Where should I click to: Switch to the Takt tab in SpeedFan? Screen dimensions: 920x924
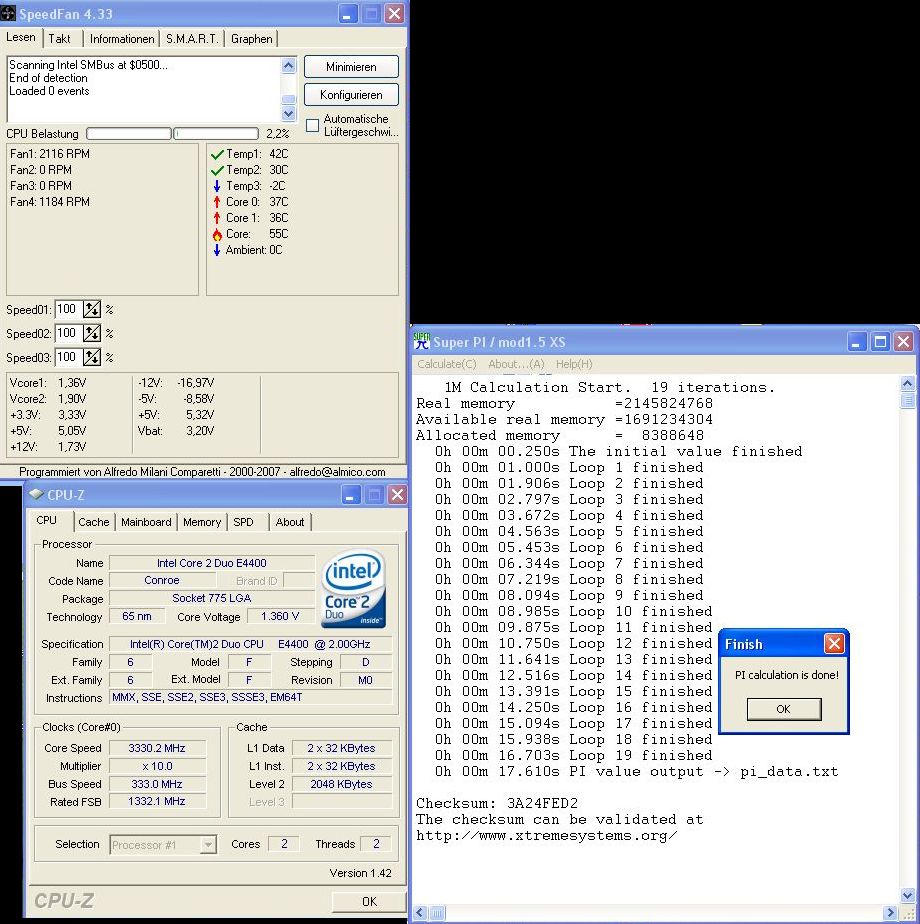click(x=59, y=39)
